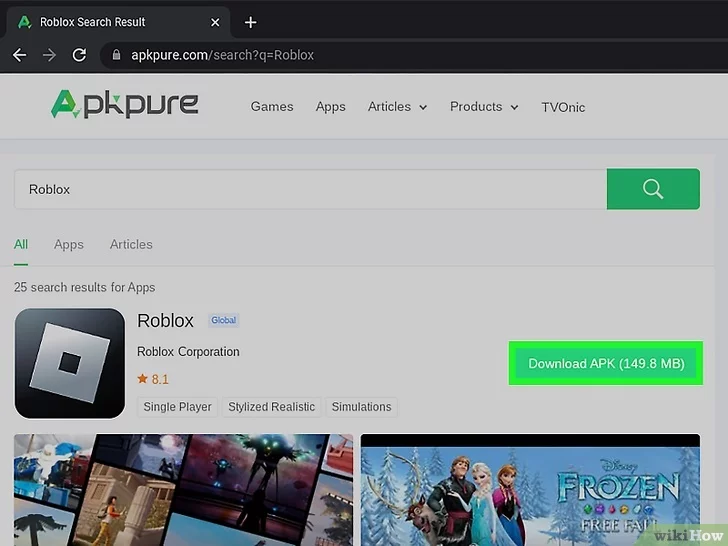This screenshot has width=728, height=546.
Task: Select the Roblox Search Result browser tab
Action: pos(116,22)
